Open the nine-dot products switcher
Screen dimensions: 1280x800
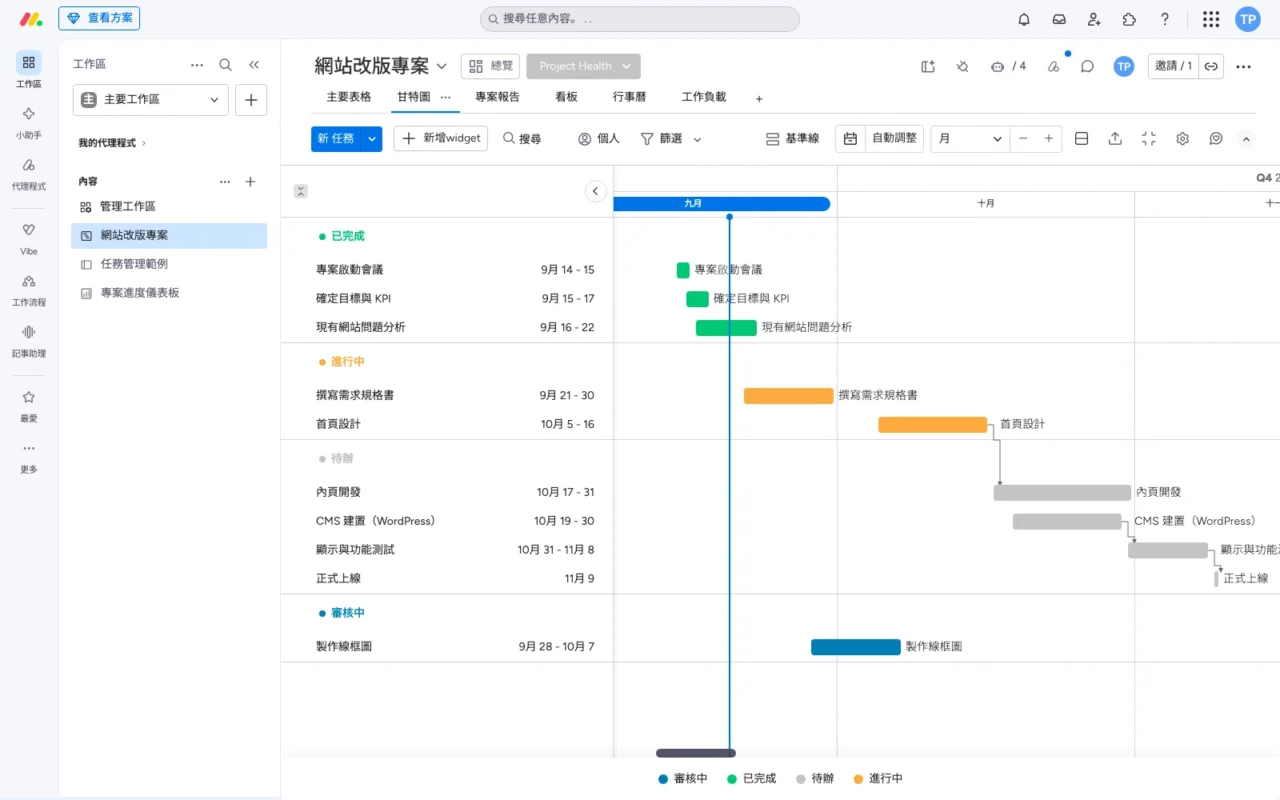pyautogui.click(x=1211, y=19)
